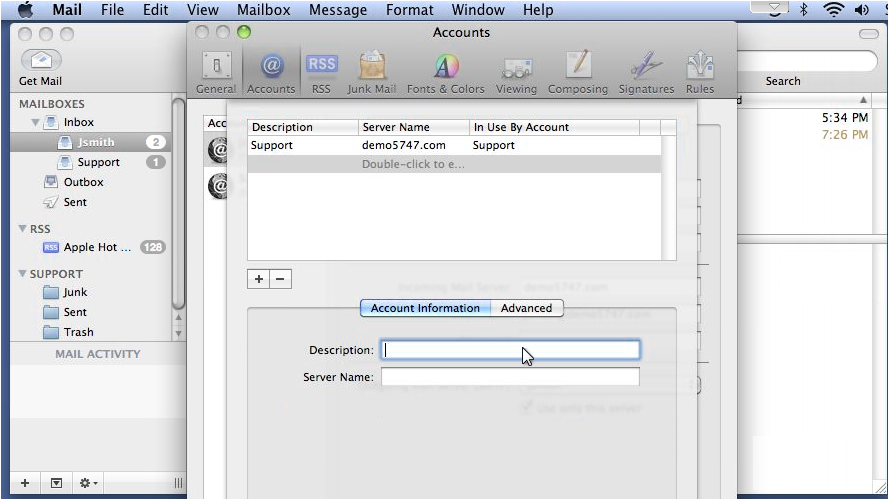The height and width of the screenshot is (500, 889).
Task: Open RSS preferences pane
Action: 321,73
